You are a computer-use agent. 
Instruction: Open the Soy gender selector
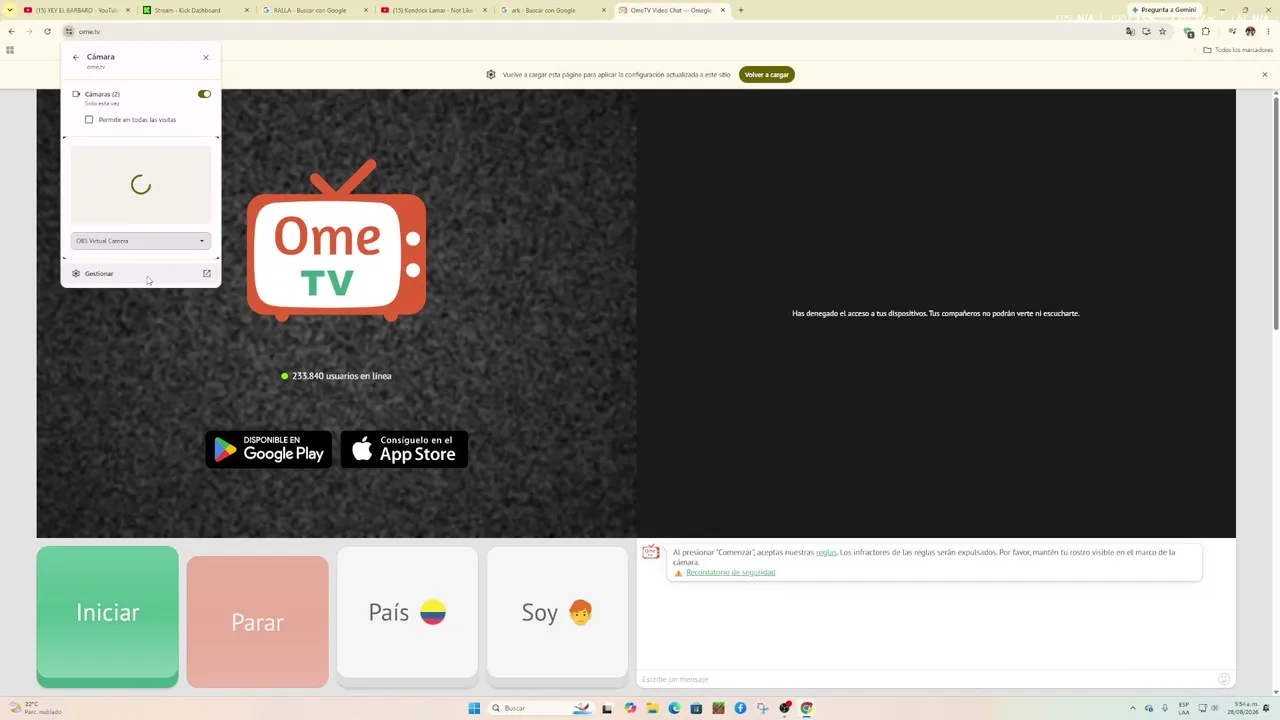(x=557, y=614)
